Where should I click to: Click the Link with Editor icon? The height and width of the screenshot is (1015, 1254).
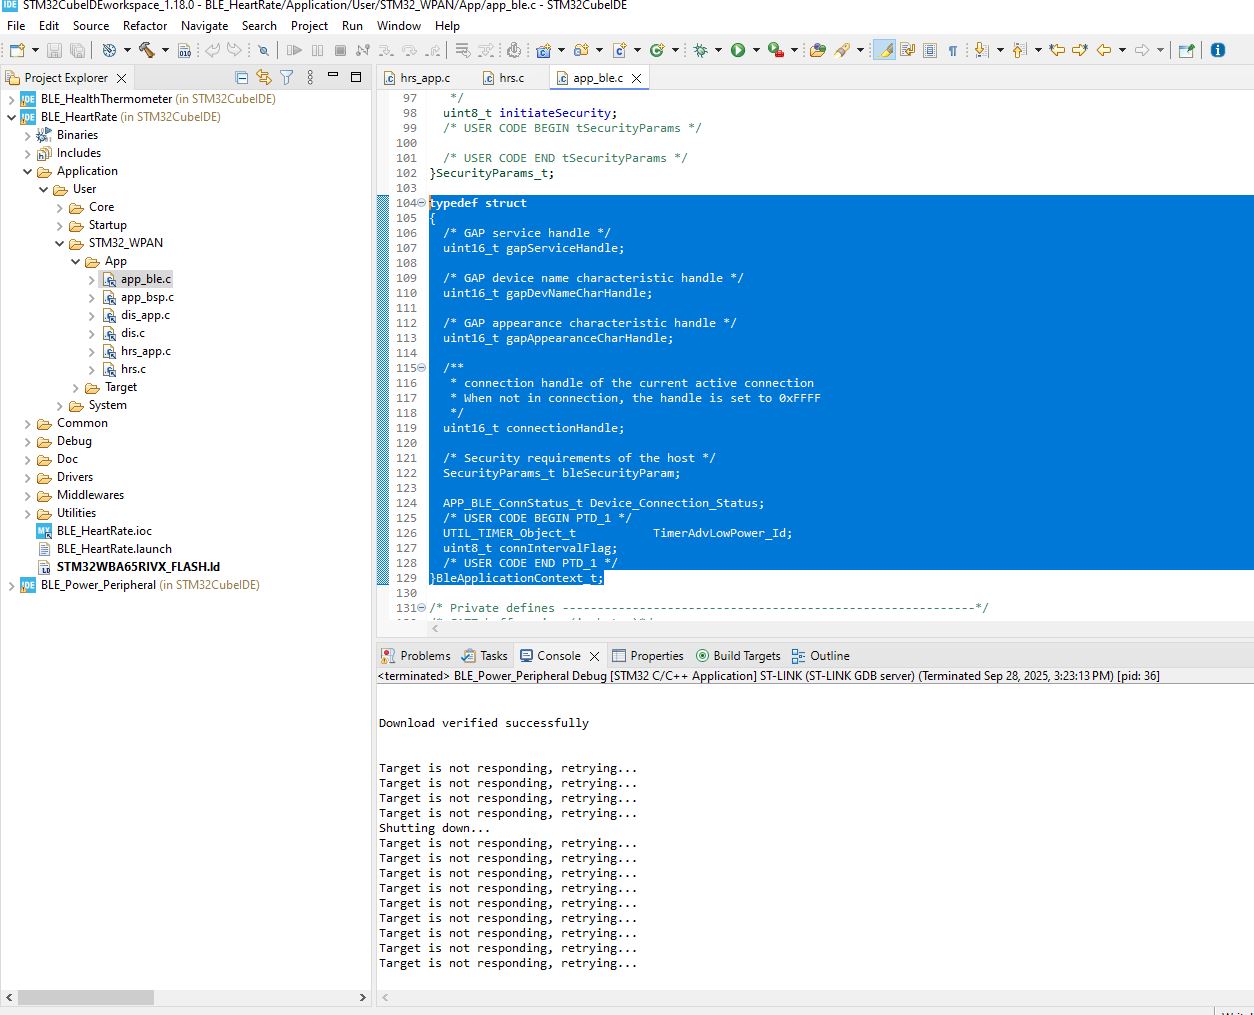(x=263, y=77)
